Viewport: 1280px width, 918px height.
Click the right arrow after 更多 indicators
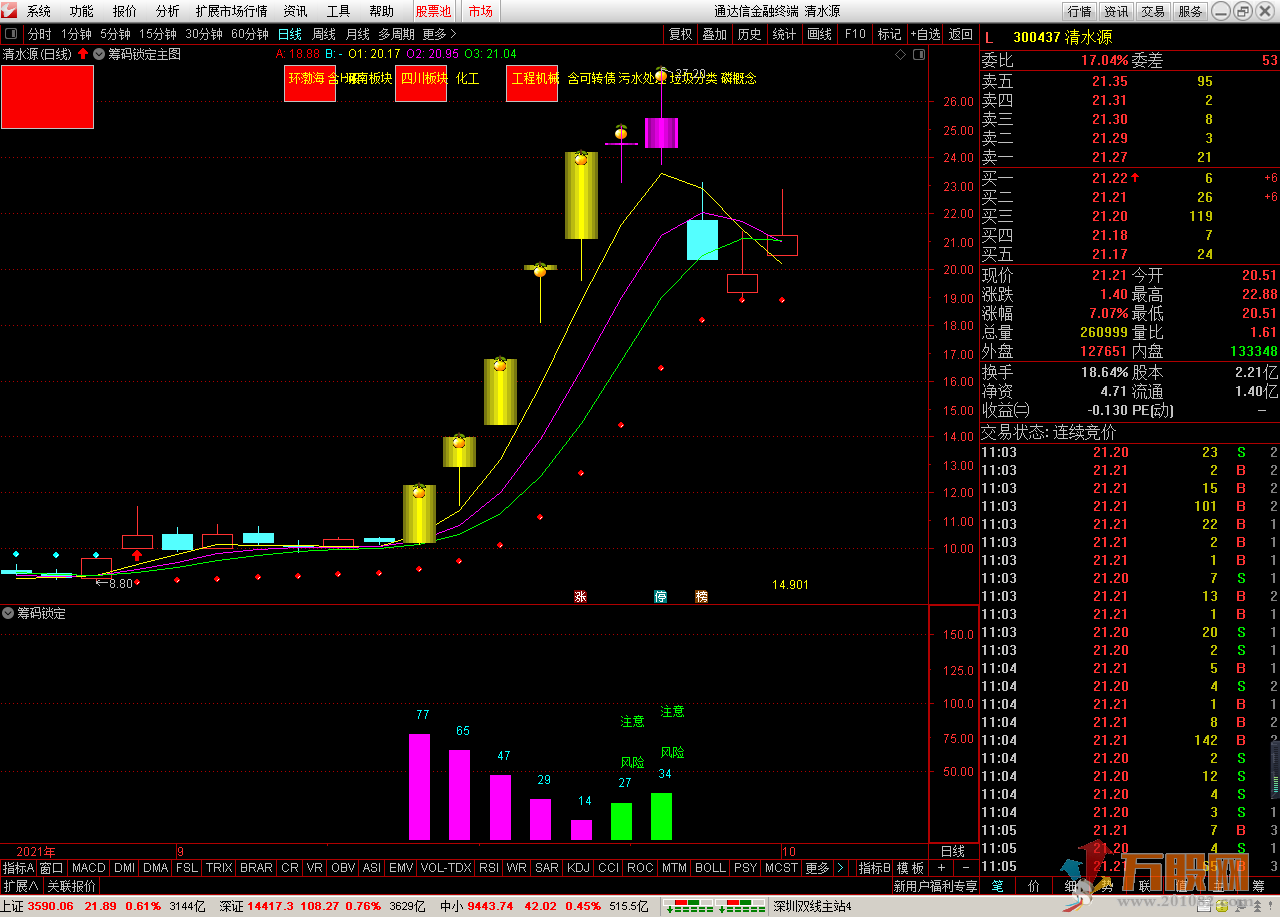[840, 868]
